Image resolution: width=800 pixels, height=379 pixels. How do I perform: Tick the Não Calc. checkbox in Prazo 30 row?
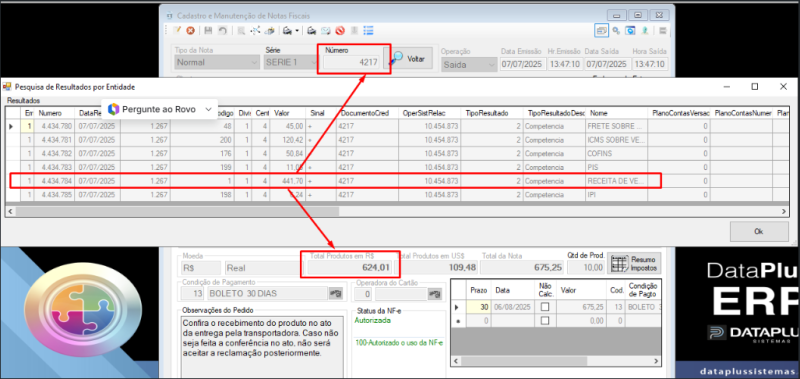[x=545, y=307]
